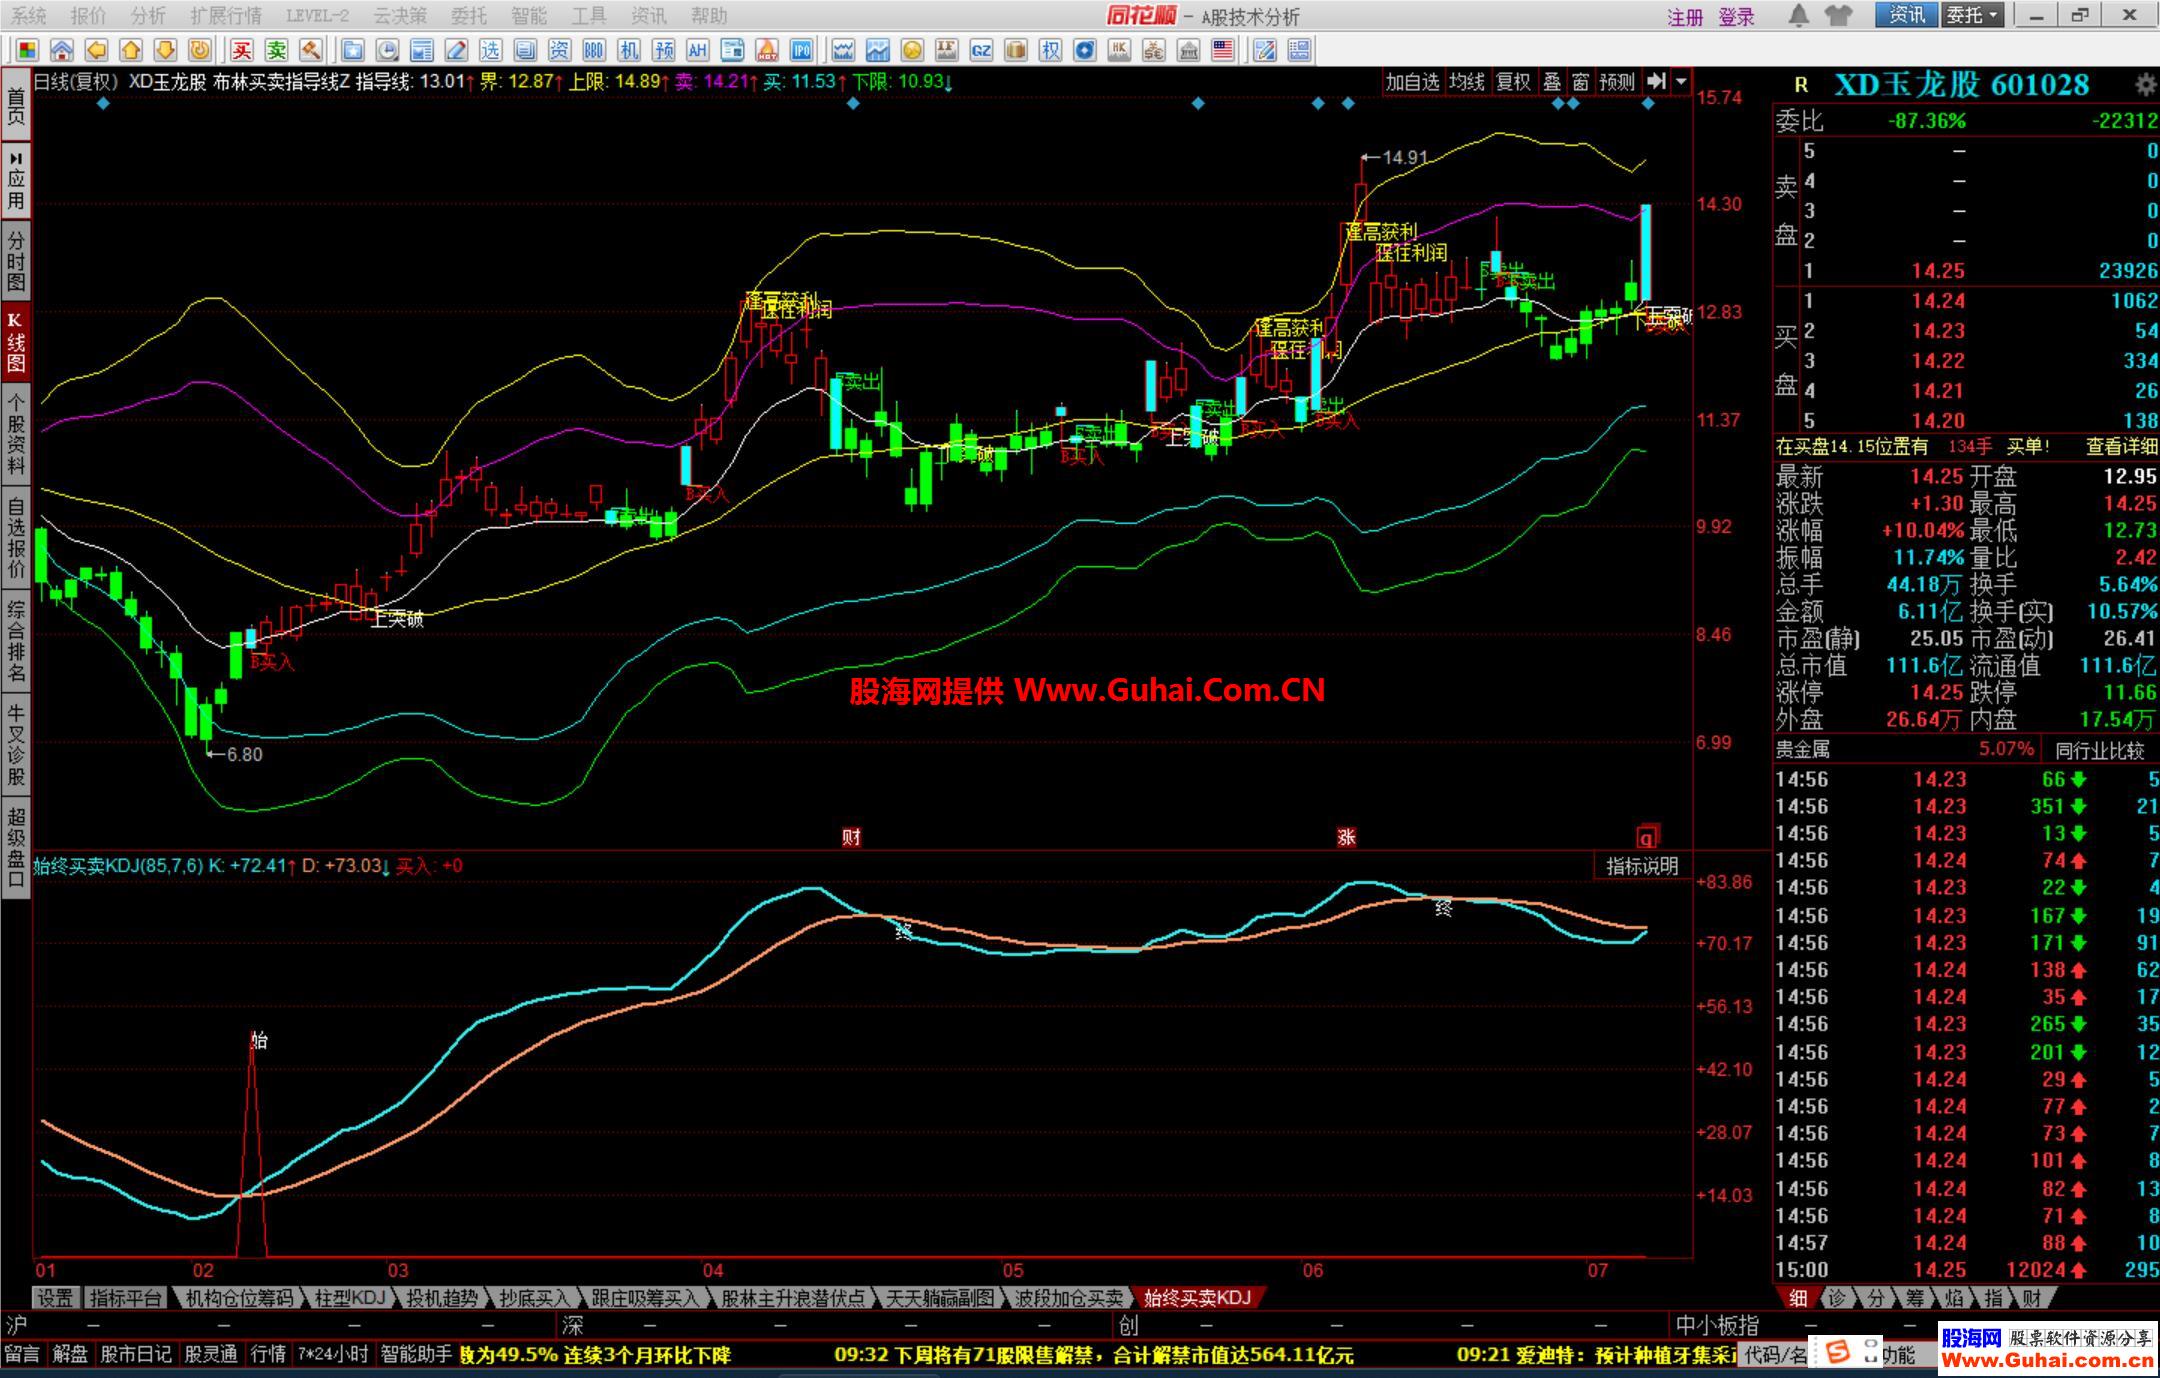The image size is (2160, 1378).
Task: Click the home icon in toolbar
Action: [62, 50]
